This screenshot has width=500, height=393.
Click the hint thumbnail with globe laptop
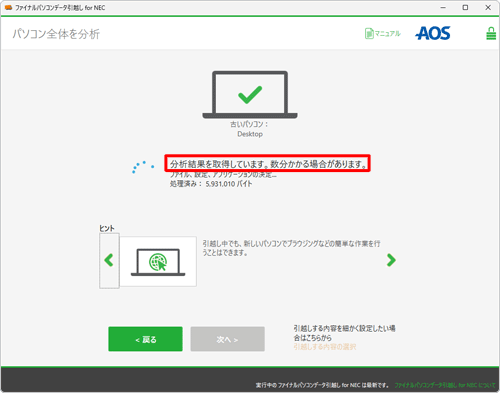point(158,262)
